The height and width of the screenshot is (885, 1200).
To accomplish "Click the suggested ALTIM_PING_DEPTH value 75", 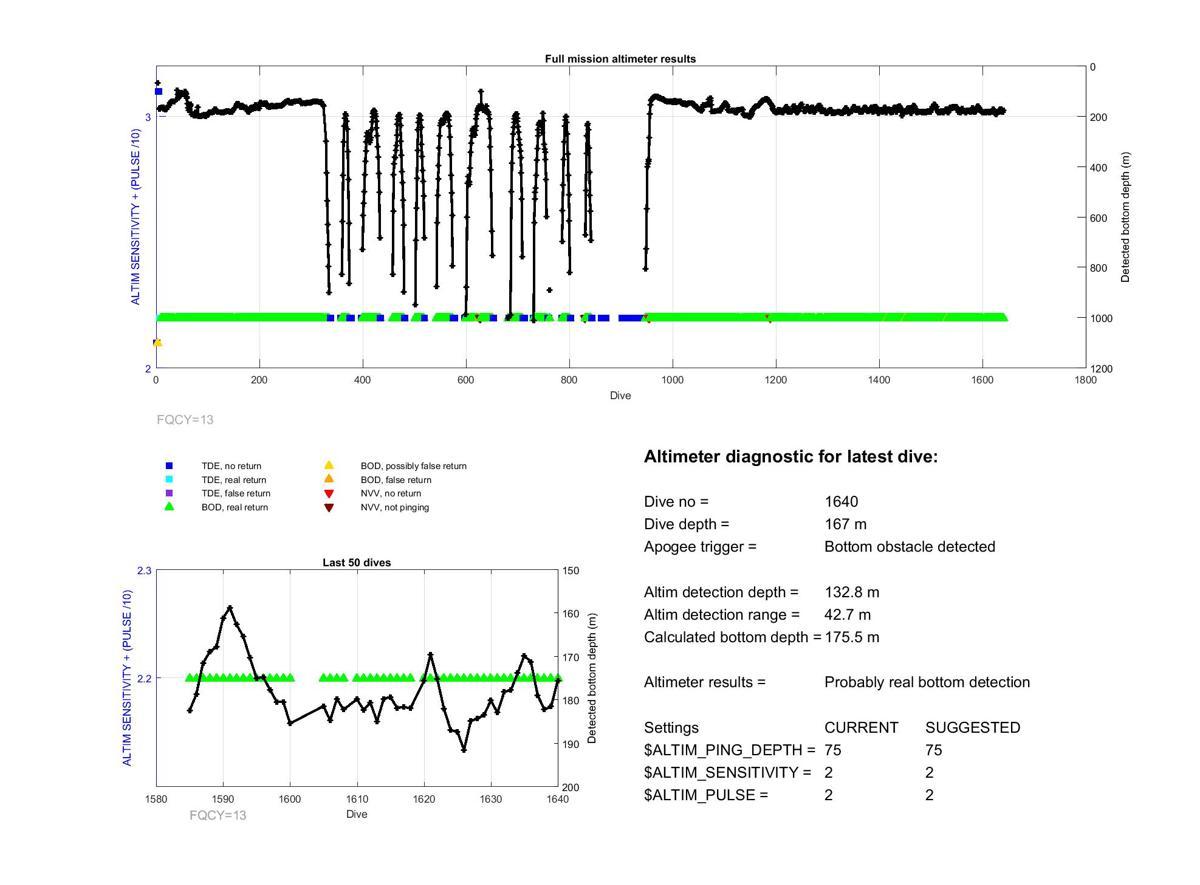I will (934, 750).
